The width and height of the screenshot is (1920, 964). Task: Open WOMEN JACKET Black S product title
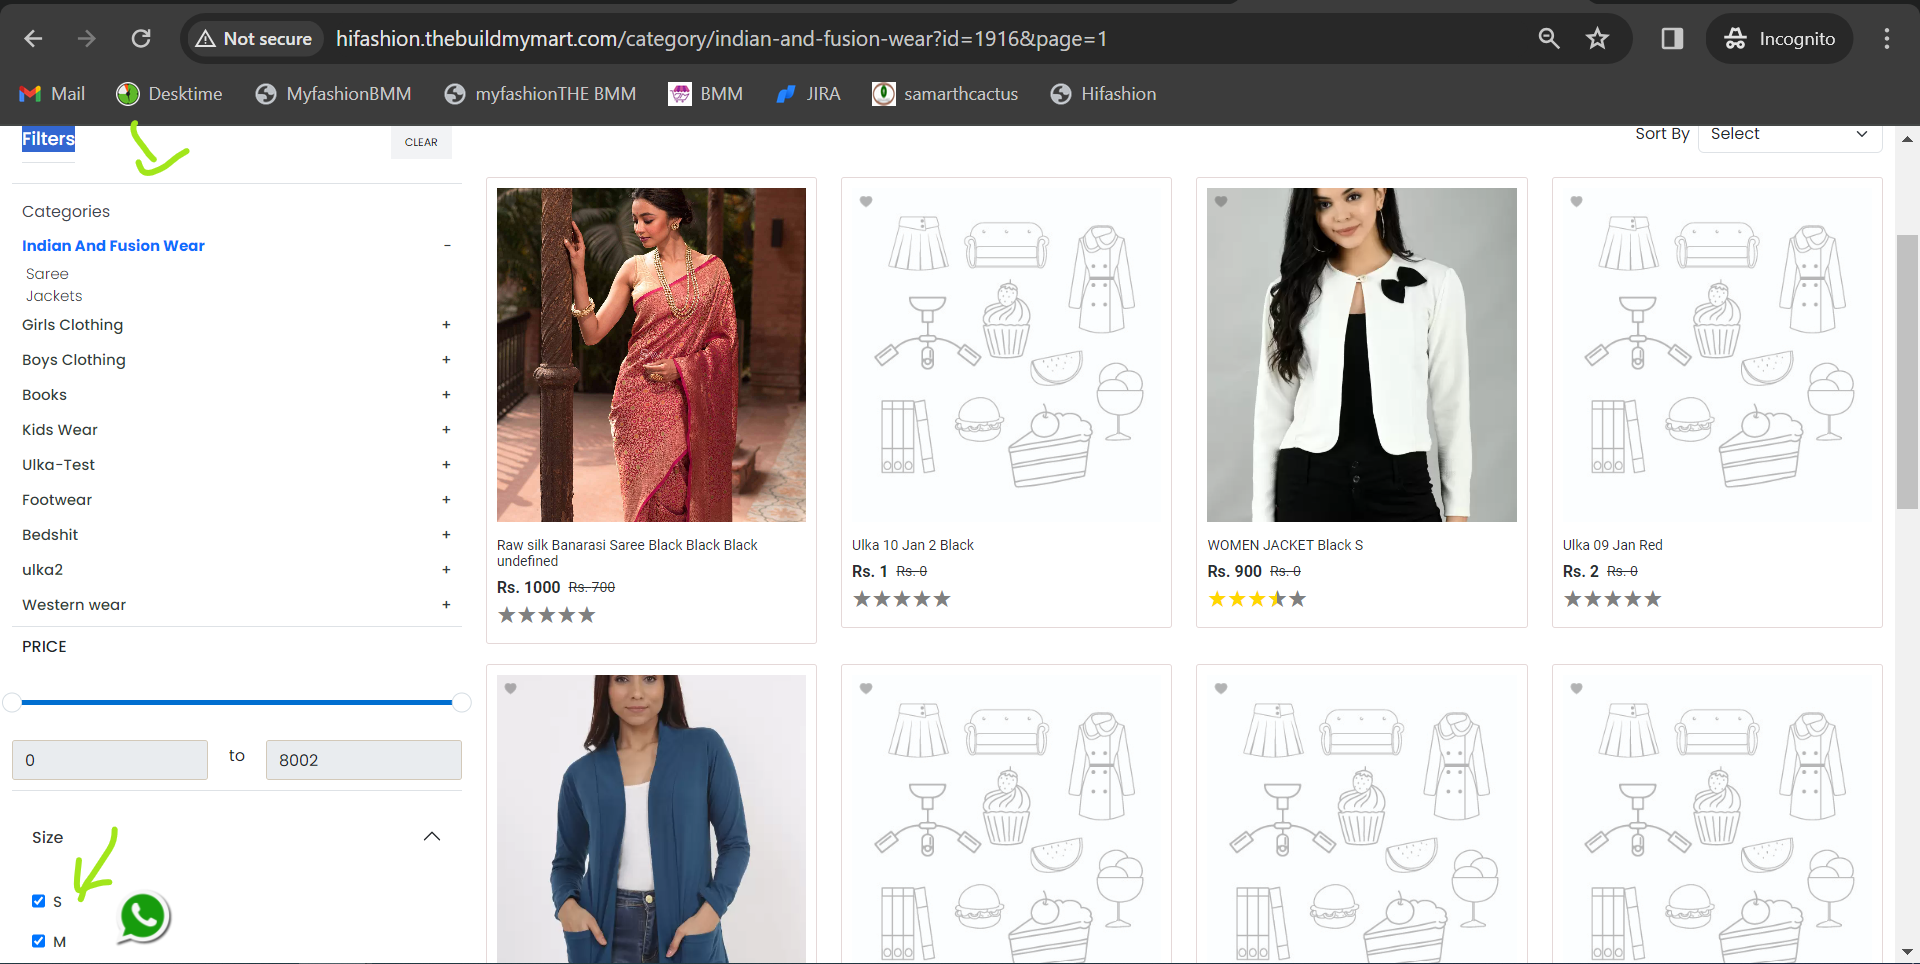pyautogui.click(x=1285, y=545)
